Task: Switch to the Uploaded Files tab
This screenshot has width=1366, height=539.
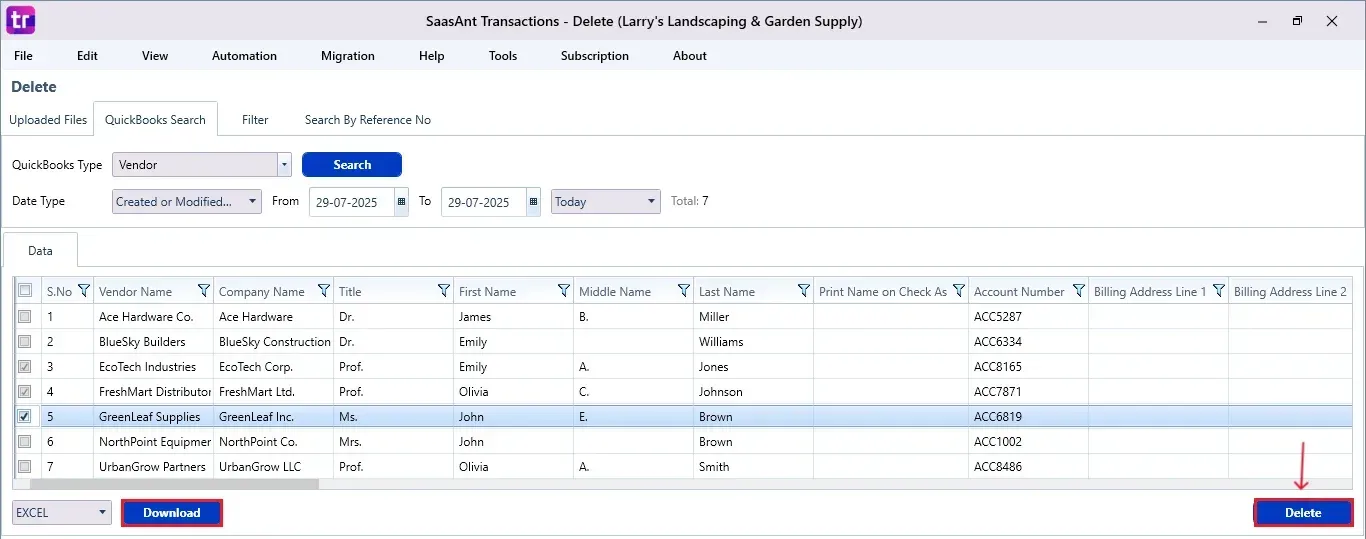Action: [x=48, y=120]
